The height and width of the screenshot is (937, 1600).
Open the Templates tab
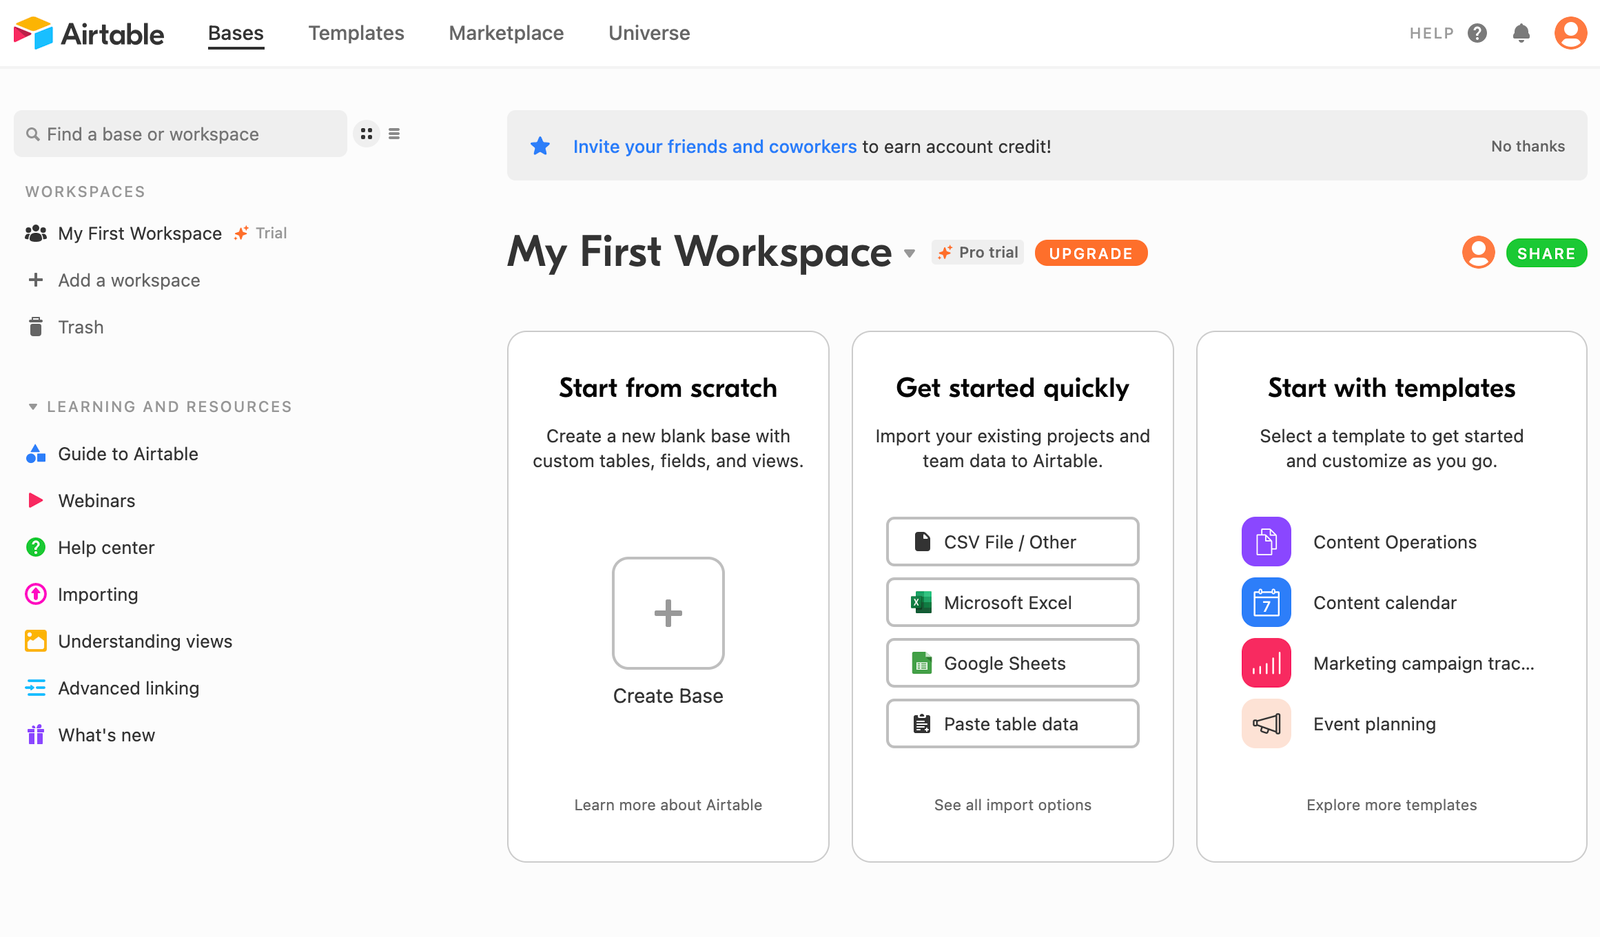click(x=356, y=33)
